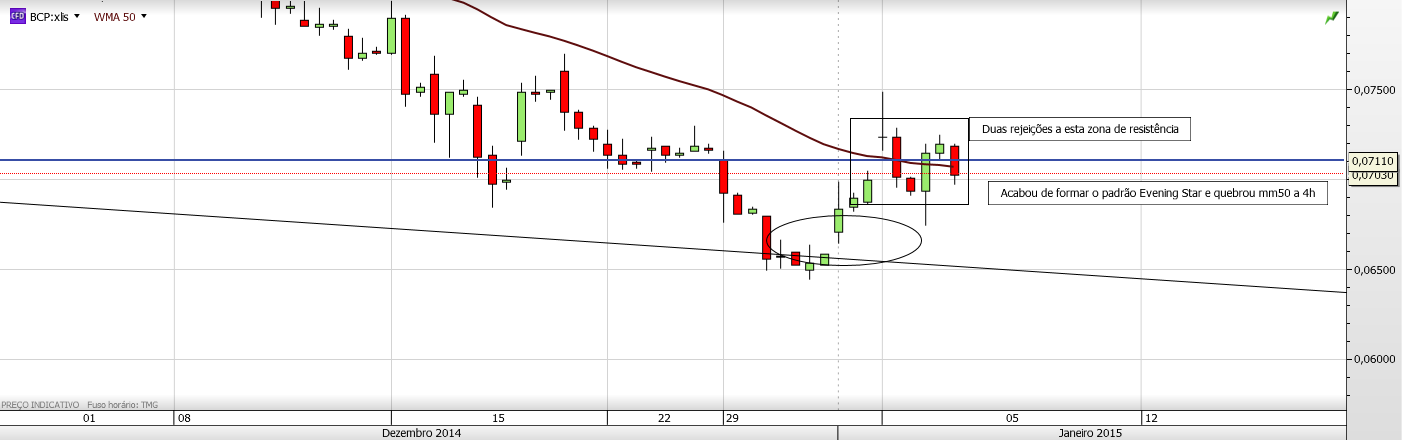Click the date label 05 on time axis
Image resolution: width=1402 pixels, height=440 pixels.
(1012, 418)
